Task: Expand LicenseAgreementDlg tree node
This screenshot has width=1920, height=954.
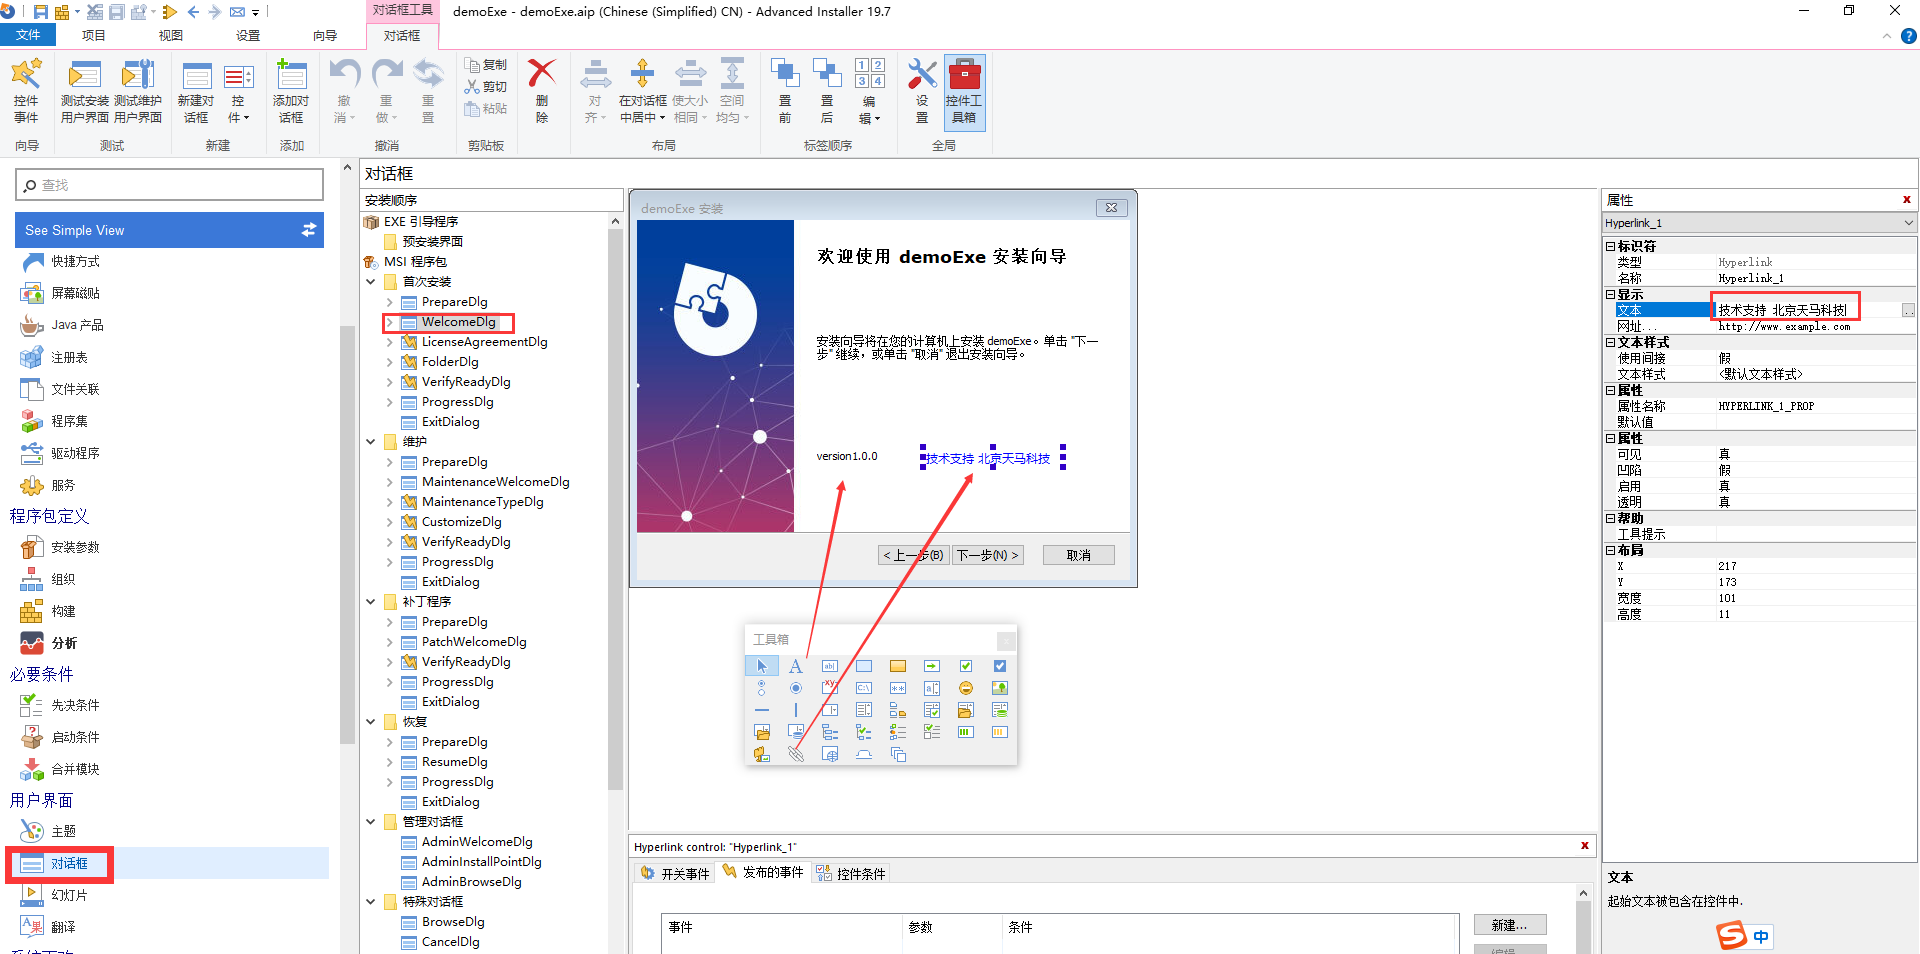Action: pos(389,342)
